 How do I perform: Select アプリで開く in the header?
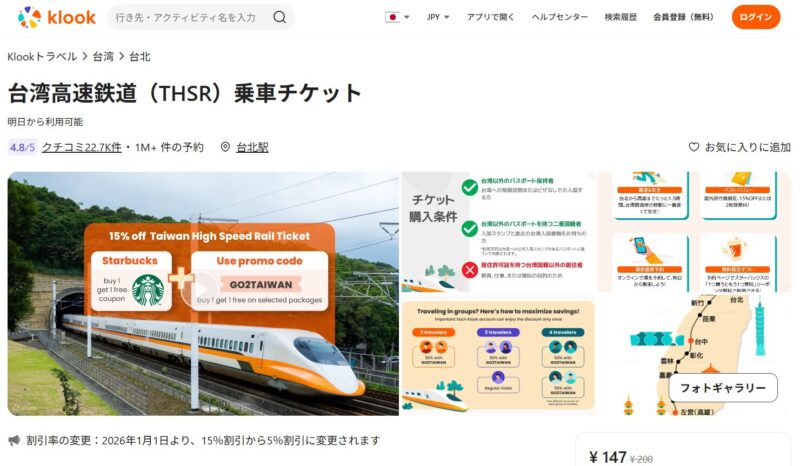[490, 17]
